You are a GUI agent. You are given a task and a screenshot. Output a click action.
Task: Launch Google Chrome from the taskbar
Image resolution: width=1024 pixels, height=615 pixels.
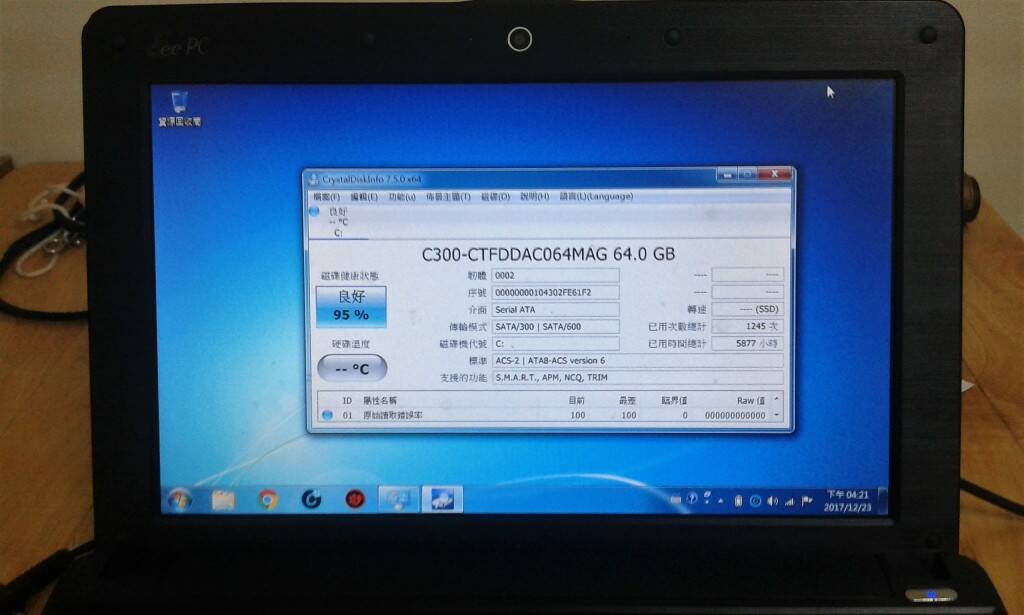click(267, 500)
